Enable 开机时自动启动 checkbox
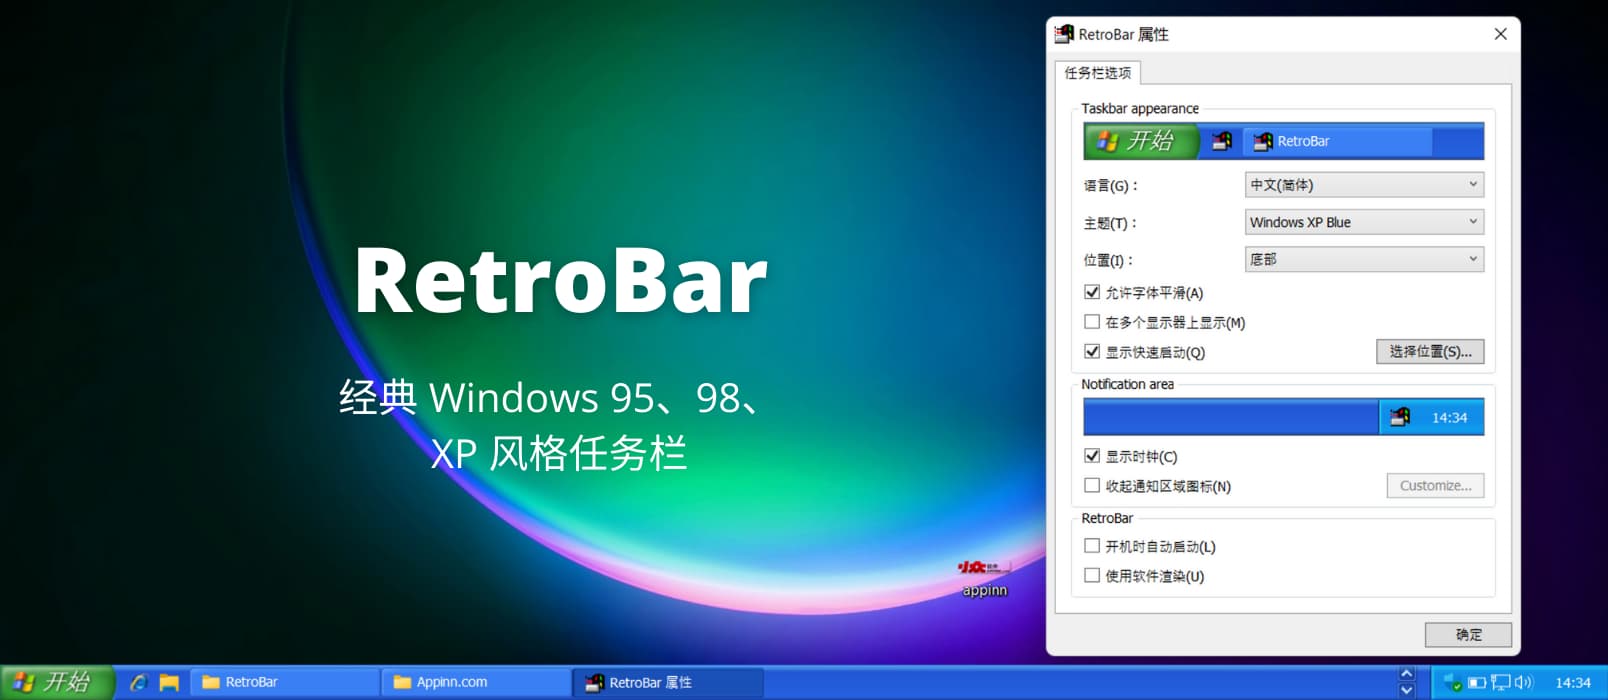This screenshot has width=1608, height=700. click(1092, 546)
